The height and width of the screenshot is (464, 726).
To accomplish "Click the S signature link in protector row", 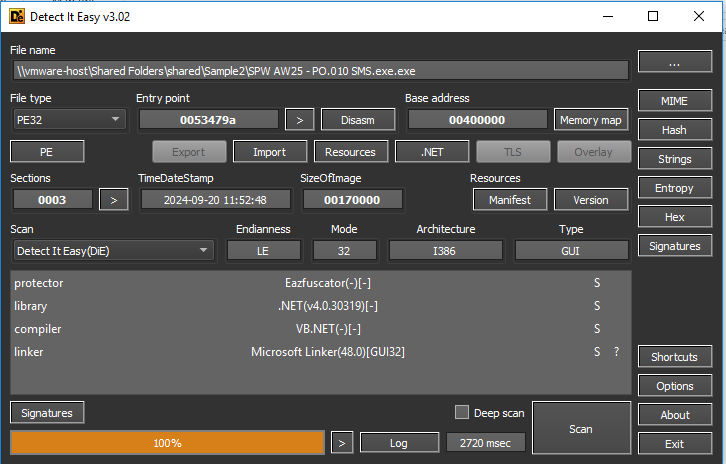I will coord(597,283).
